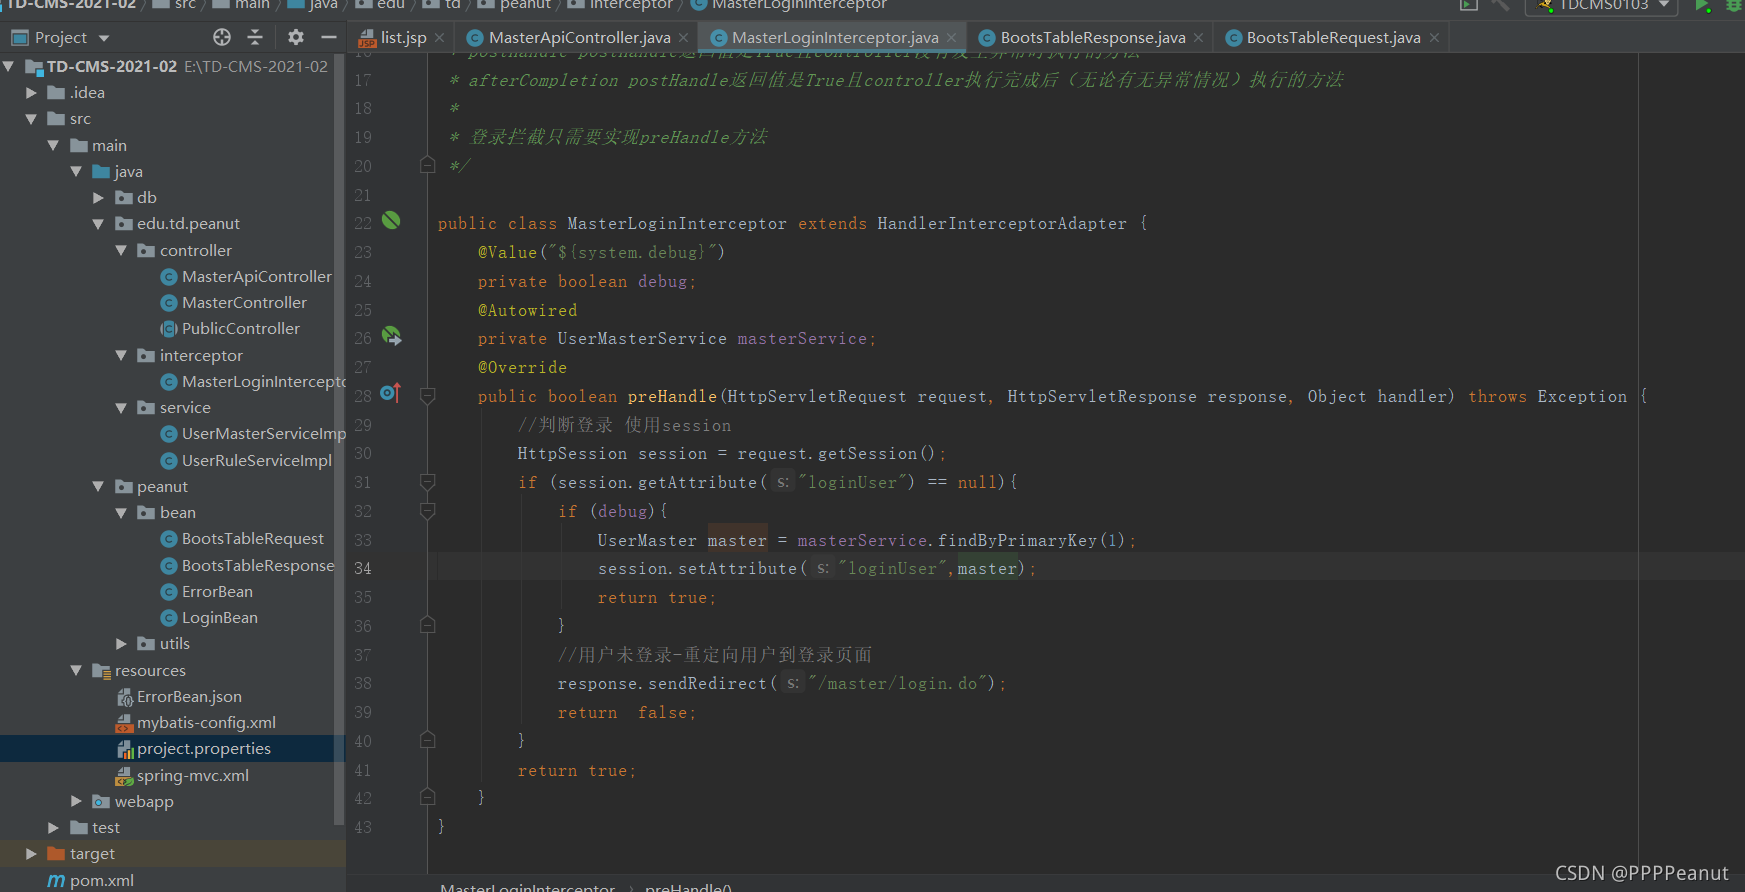The image size is (1745, 892).
Task: Click "loginUser" string on line 34
Action: (893, 568)
